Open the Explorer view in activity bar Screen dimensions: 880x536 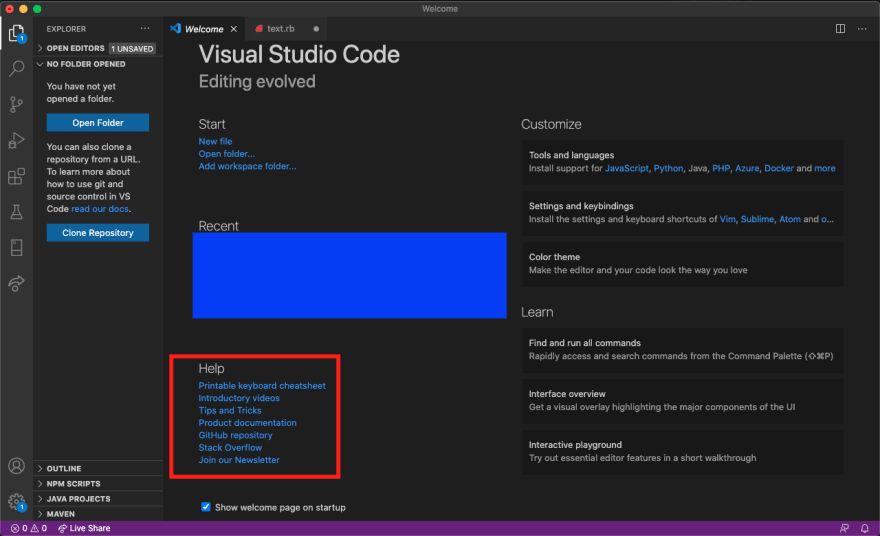pyautogui.click(x=17, y=34)
